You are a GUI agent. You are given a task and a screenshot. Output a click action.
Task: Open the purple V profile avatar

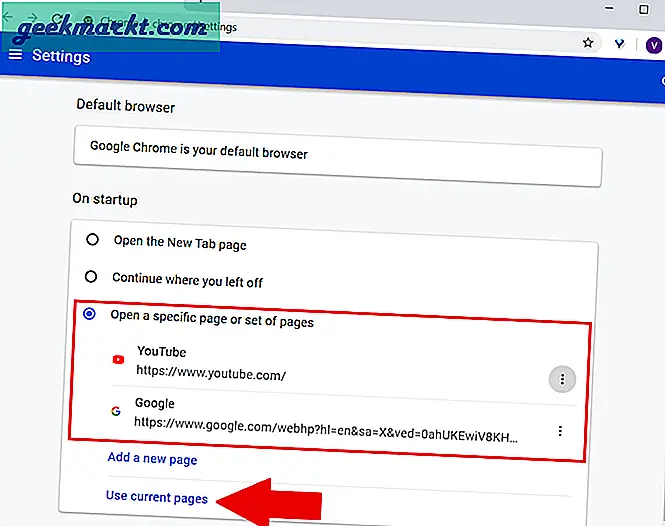[x=654, y=45]
